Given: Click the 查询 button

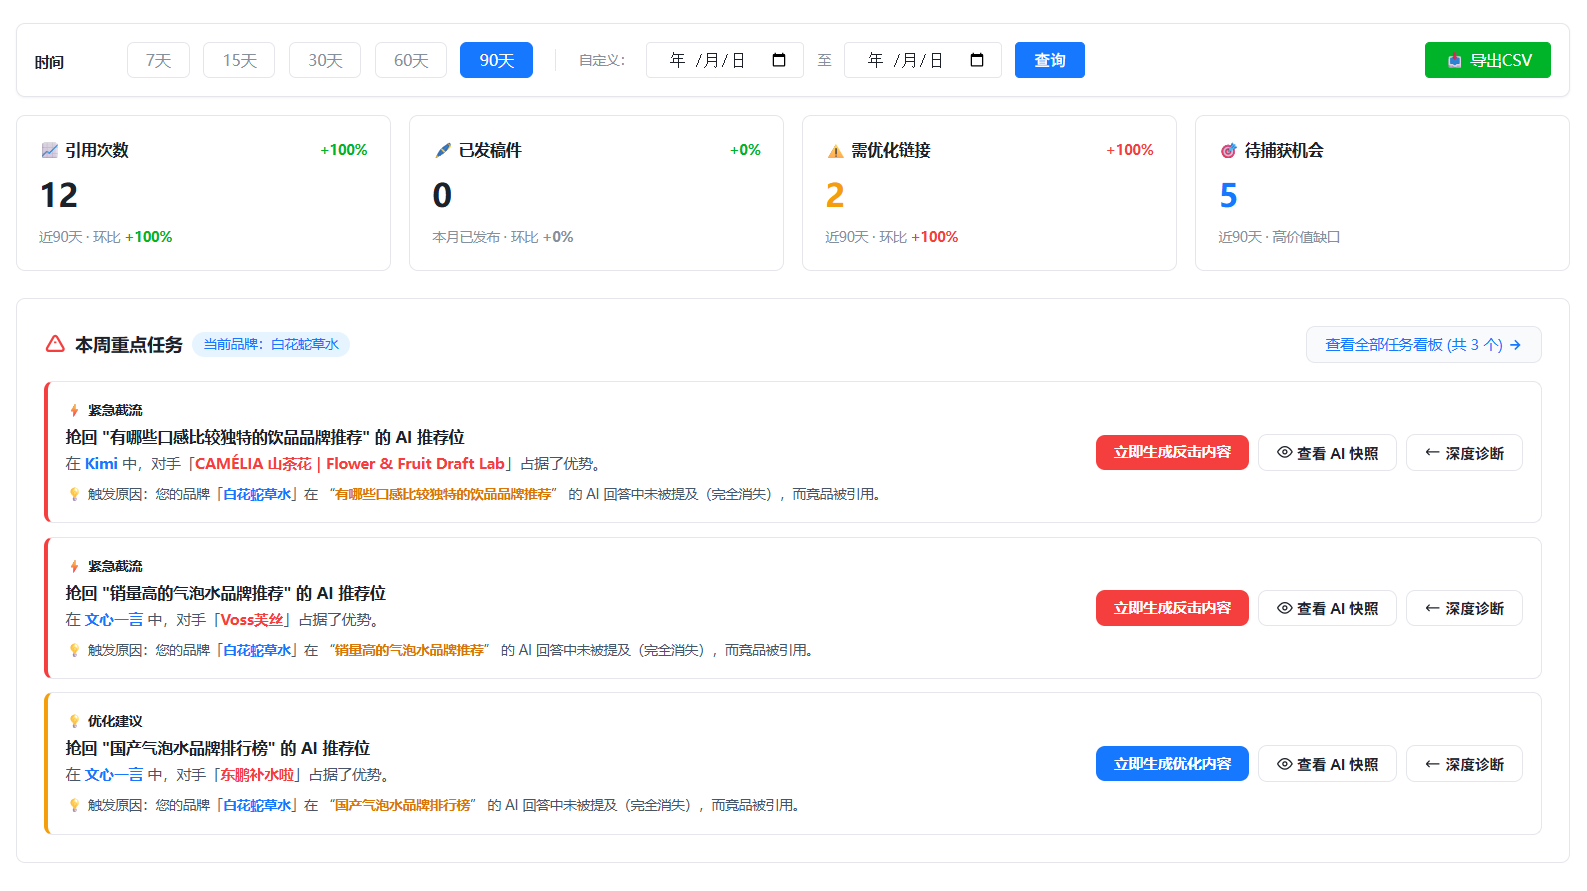Looking at the screenshot, I should point(1050,60).
